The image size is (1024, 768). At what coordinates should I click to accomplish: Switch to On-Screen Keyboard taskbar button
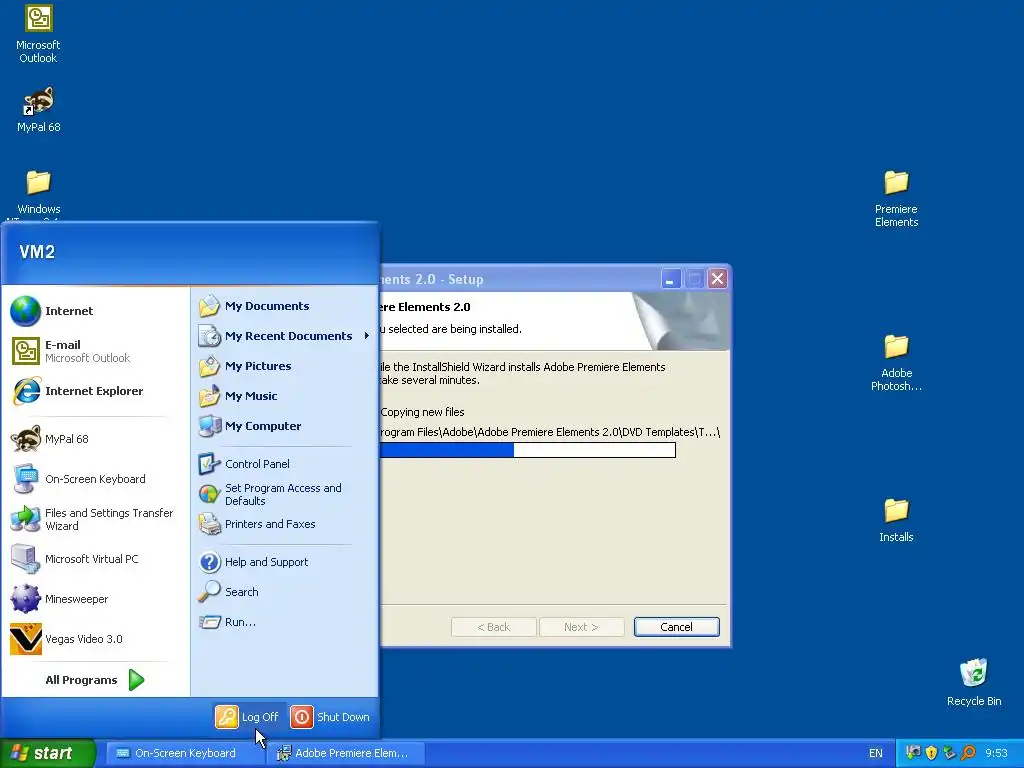184,753
